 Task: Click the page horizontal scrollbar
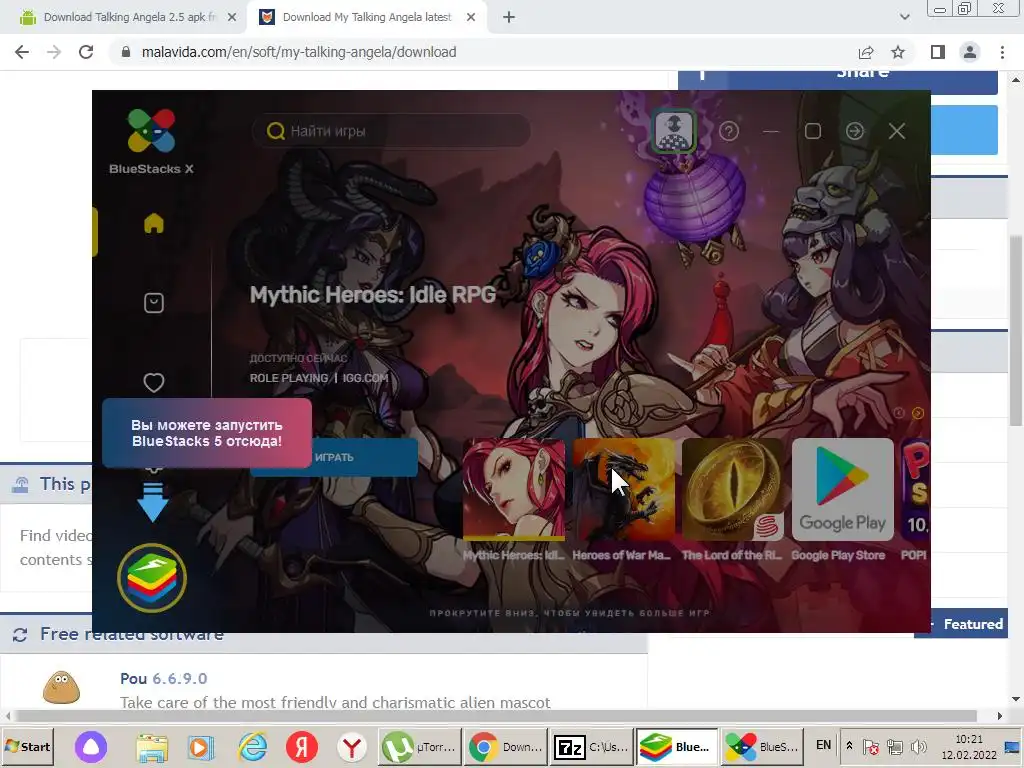pyautogui.click(x=496, y=716)
